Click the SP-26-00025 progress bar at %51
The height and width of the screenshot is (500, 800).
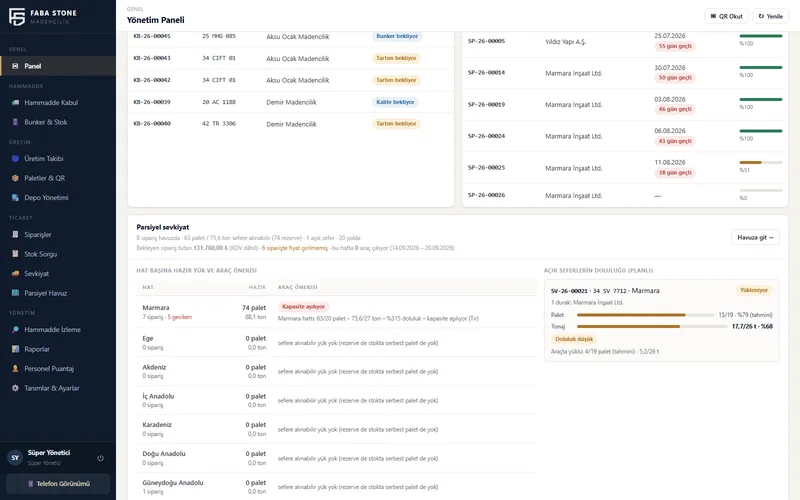click(761, 162)
